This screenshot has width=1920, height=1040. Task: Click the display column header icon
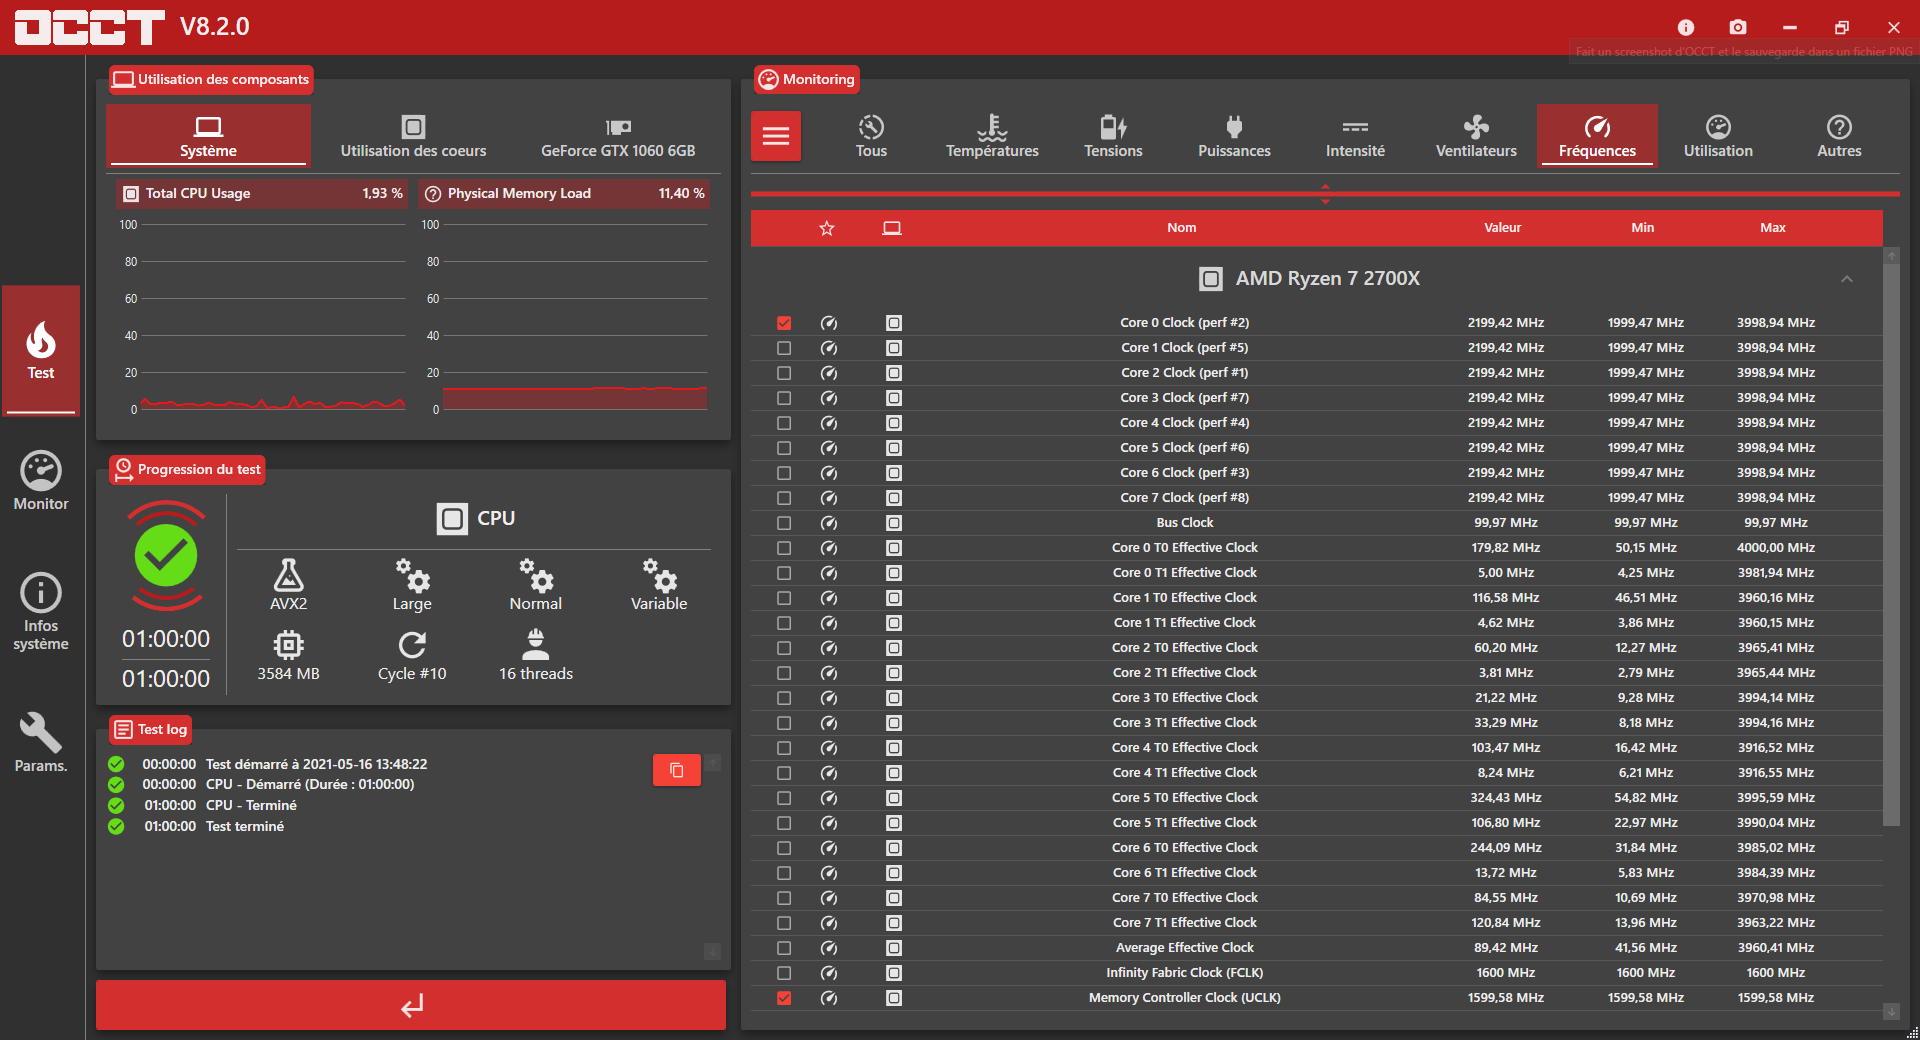pyautogui.click(x=892, y=228)
